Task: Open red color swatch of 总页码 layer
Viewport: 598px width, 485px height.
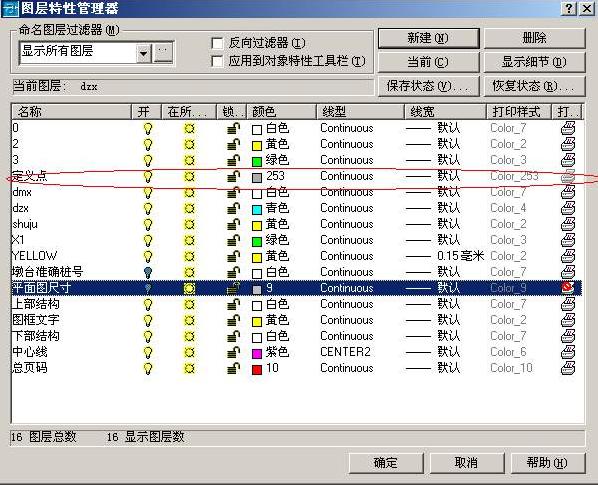Action: pyautogui.click(x=257, y=369)
